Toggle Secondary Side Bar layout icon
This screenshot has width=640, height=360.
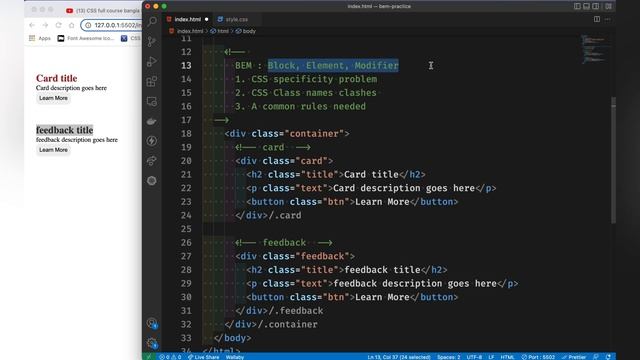pyautogui.click(x=596, y=6)
